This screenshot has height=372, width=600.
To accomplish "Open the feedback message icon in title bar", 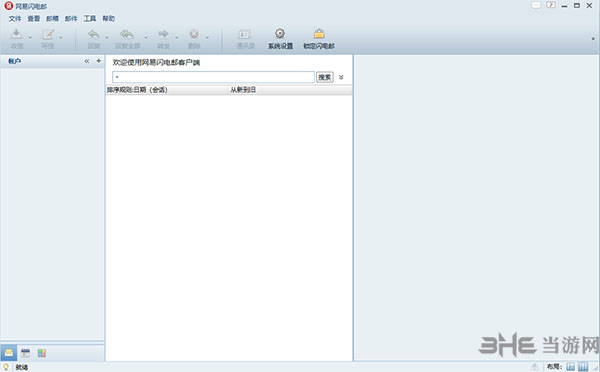I will coord(536,5).
